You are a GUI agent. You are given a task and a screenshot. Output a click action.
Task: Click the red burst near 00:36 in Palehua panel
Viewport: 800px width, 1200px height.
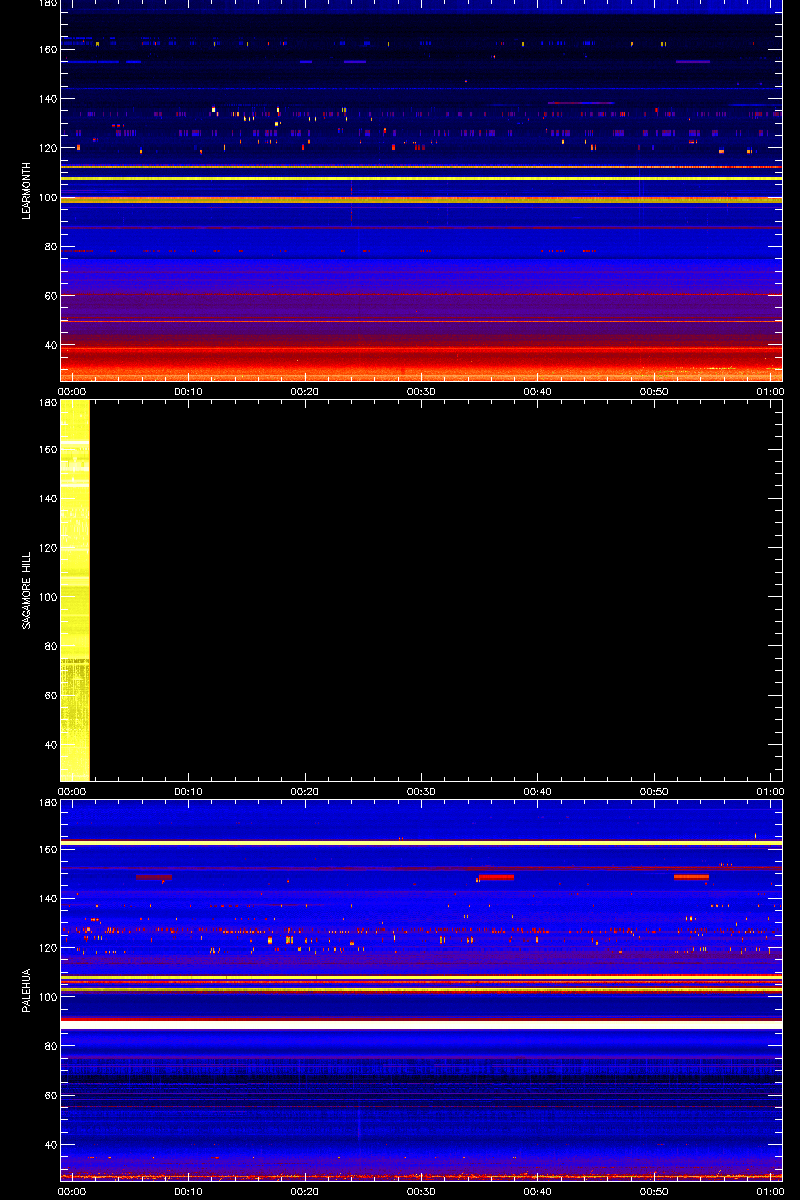[496, 877]
